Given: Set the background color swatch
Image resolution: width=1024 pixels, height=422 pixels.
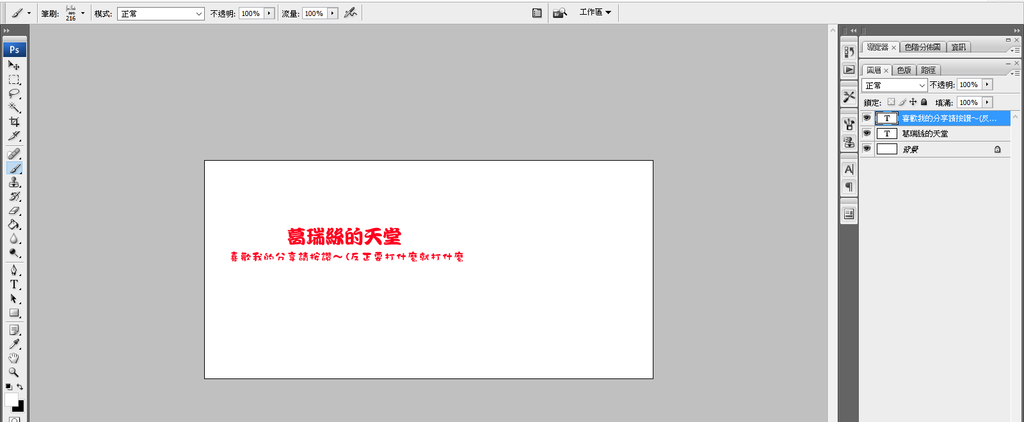Looking at the screenshot, I should (20, 406).
